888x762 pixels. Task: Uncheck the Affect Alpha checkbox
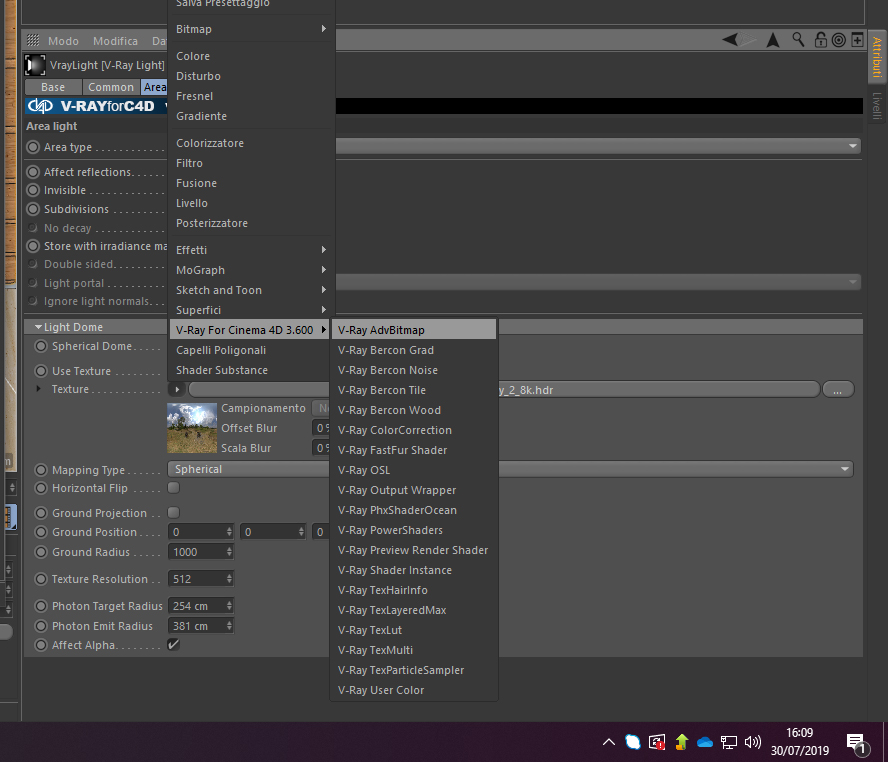(174, 644)
